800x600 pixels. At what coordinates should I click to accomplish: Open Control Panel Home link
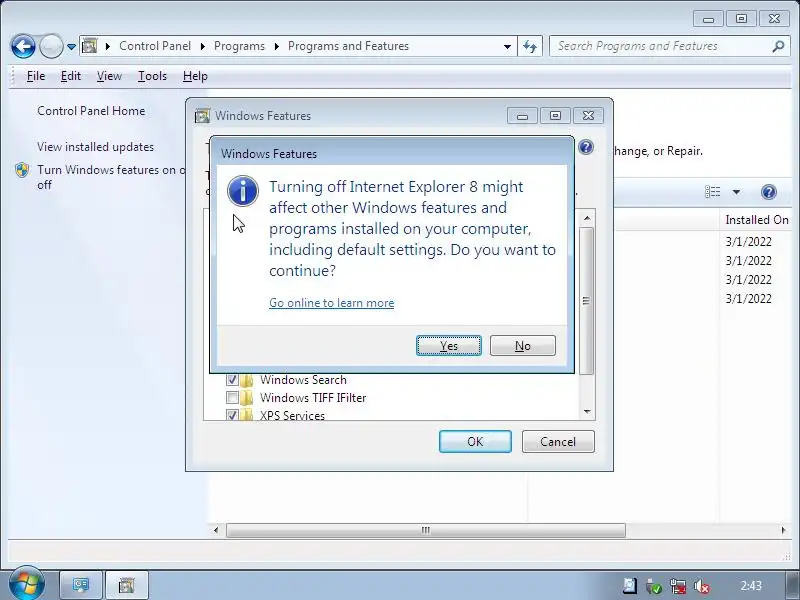[91, 111]
